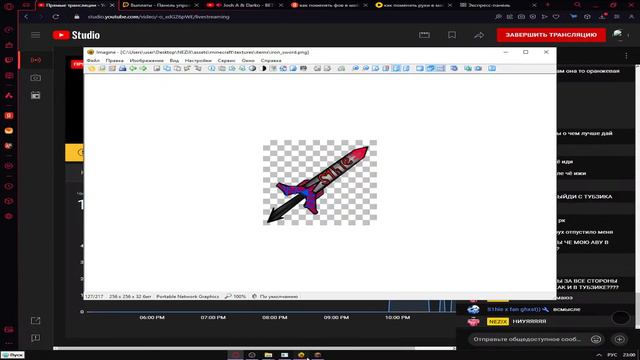The image size is (640, 360).
Task: Click the gray sphere icon in Imagine toolbar
Action: point(253,69)
